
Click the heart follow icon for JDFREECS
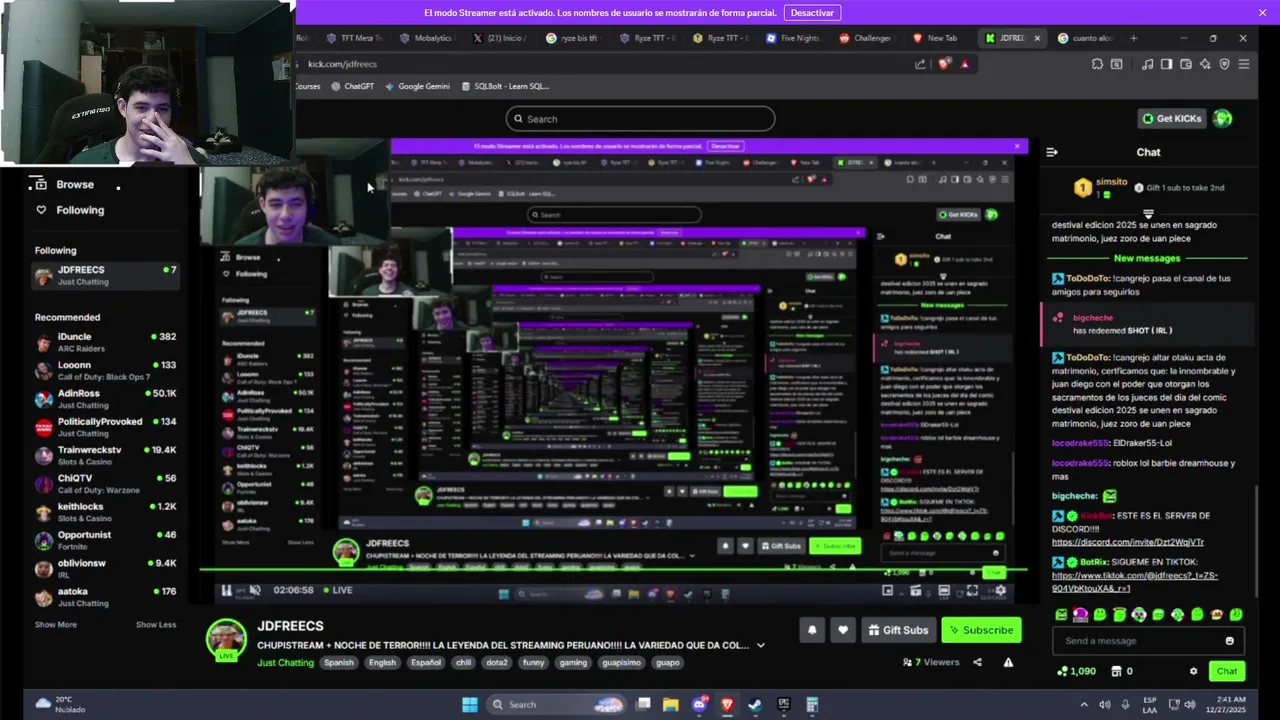843,630
